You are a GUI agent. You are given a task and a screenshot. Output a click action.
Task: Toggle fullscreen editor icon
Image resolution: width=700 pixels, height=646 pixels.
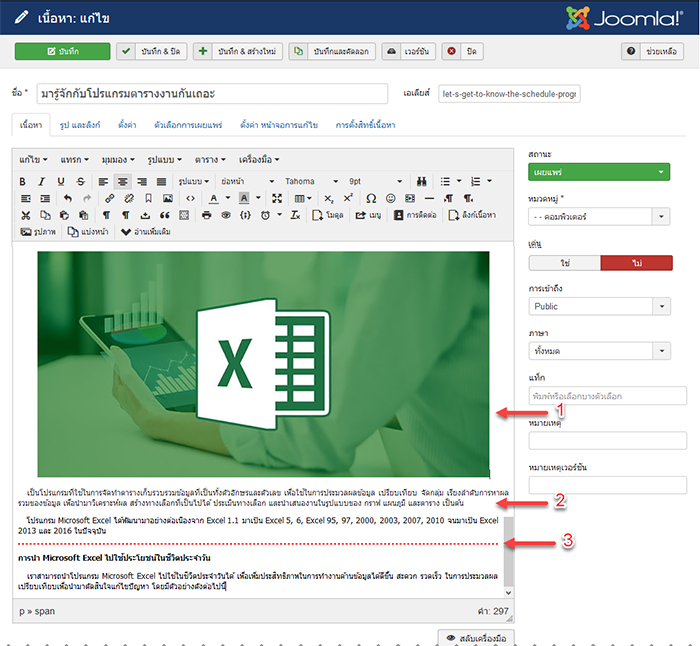tap(277, 198)
